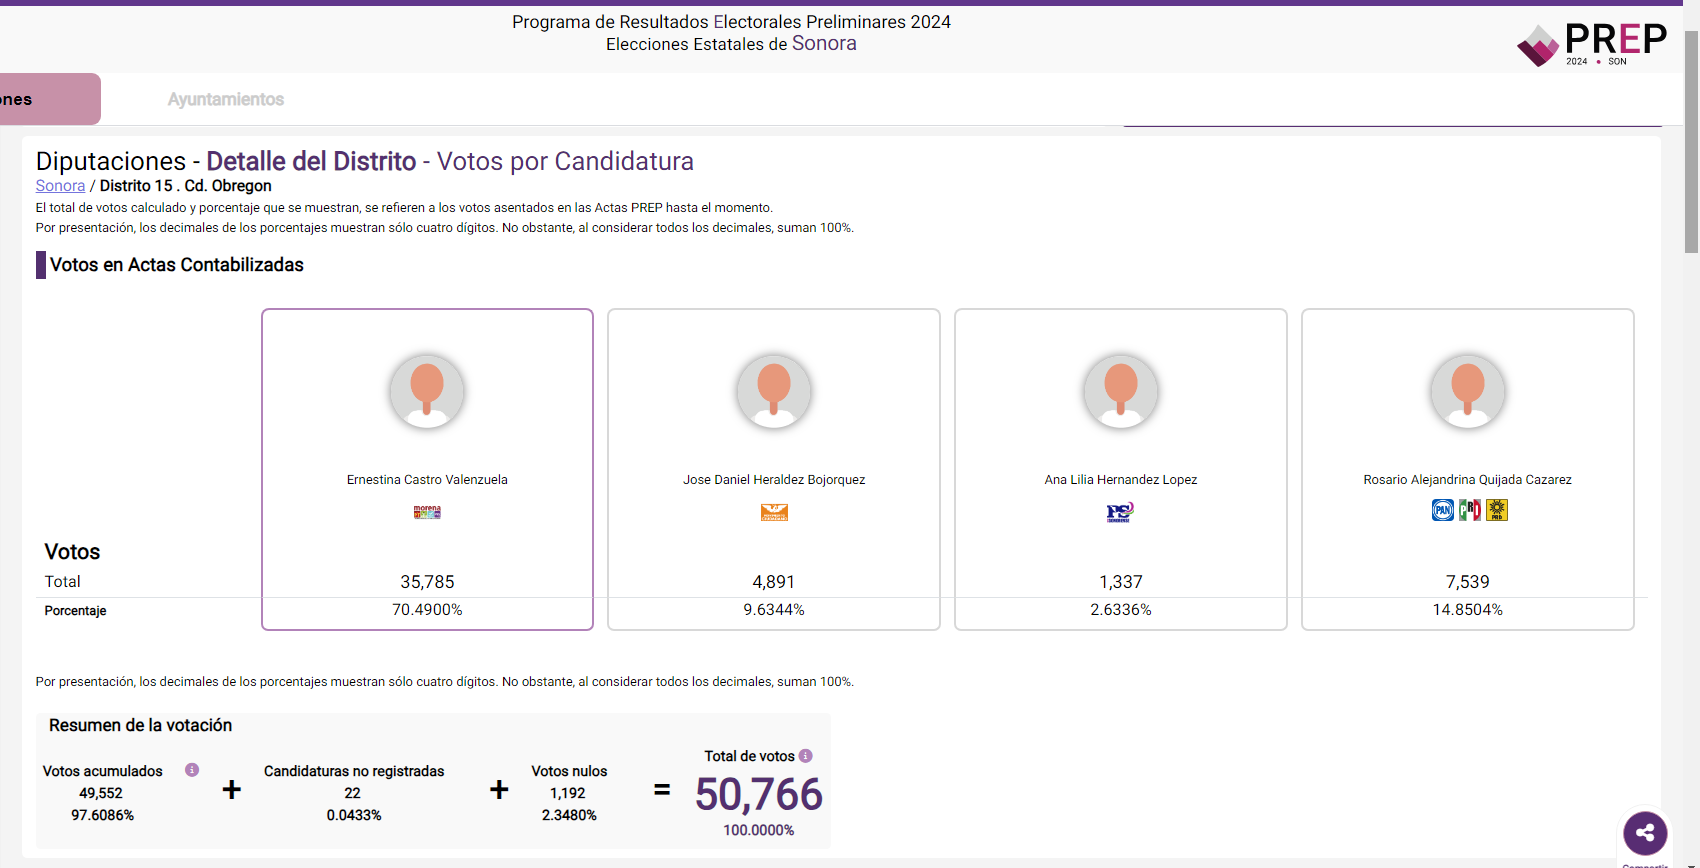Click Ernestina Castro Valenzuela's avatar
The width and height of the screenshot is (1700, 868).
point(427,391)
